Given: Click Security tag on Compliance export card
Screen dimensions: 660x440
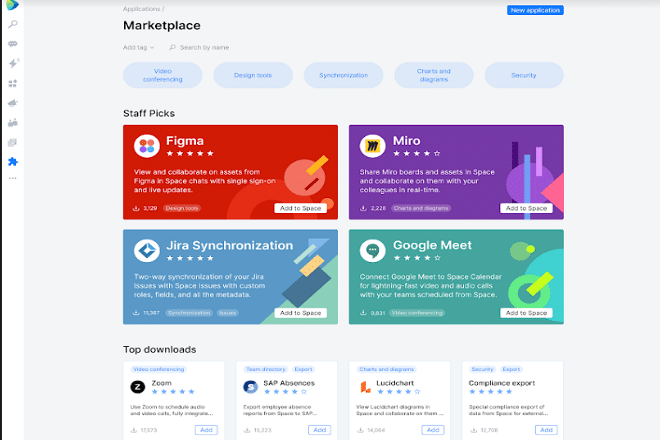Looking at the screenshot, I should [482, 369].
